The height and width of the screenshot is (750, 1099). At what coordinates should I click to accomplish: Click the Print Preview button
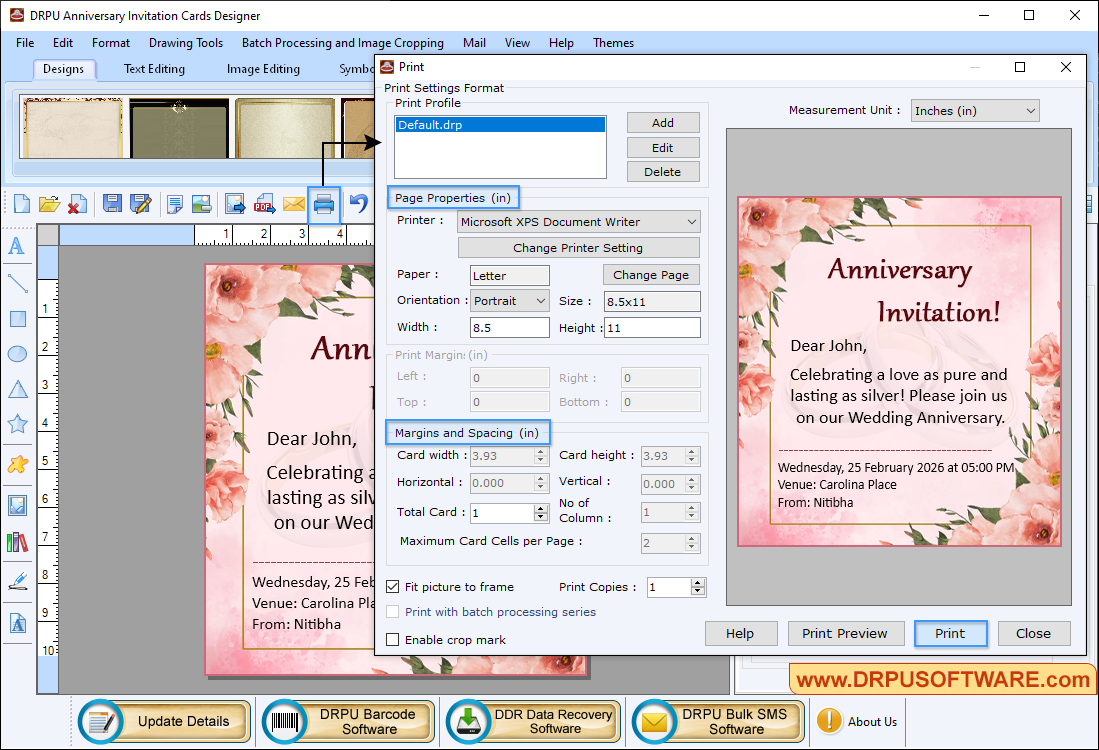845,633
